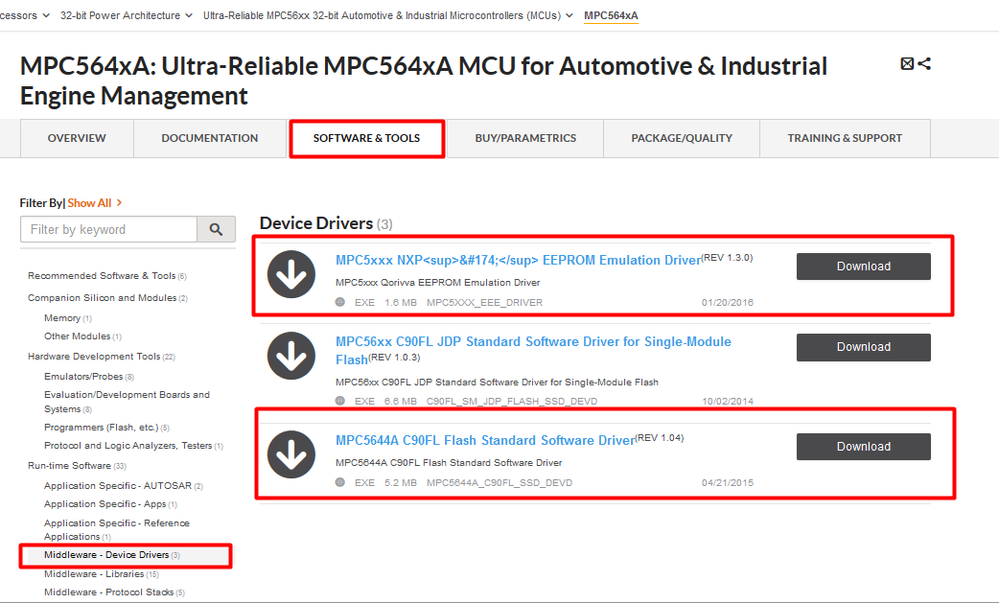Screen dimensions: 999x603
Task: Select Application Specific - AUTOSAR filter
Action: click(118, 486)
